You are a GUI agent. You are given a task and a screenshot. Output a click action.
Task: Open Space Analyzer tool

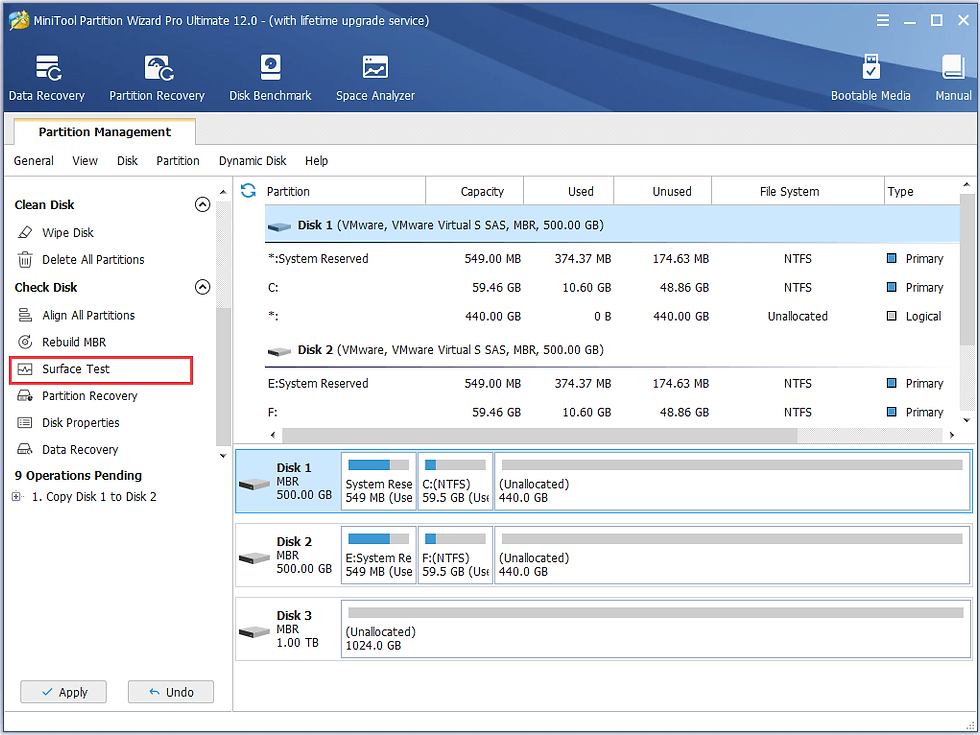375,78
